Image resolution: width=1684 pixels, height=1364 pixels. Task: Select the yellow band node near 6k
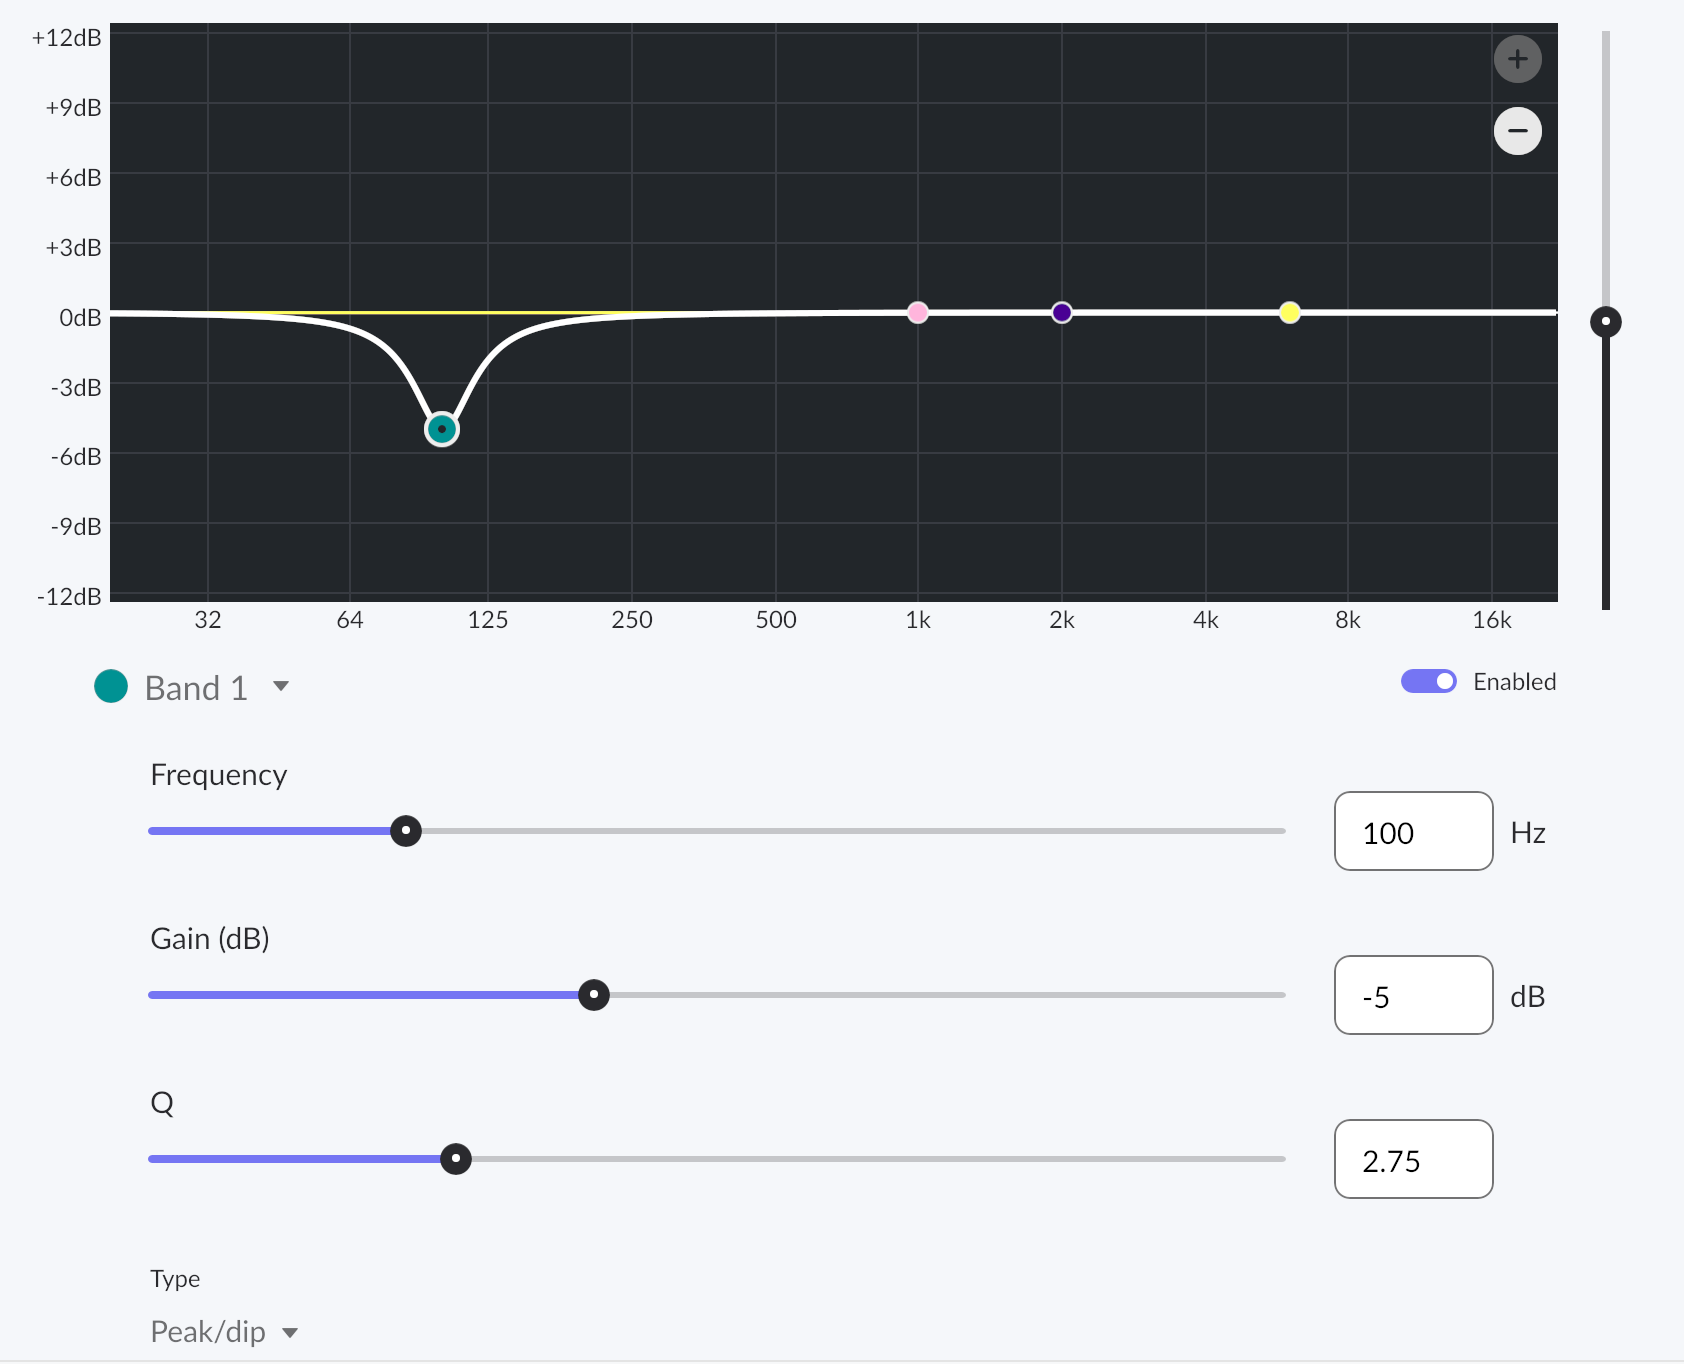click(x=1290, y=312)
